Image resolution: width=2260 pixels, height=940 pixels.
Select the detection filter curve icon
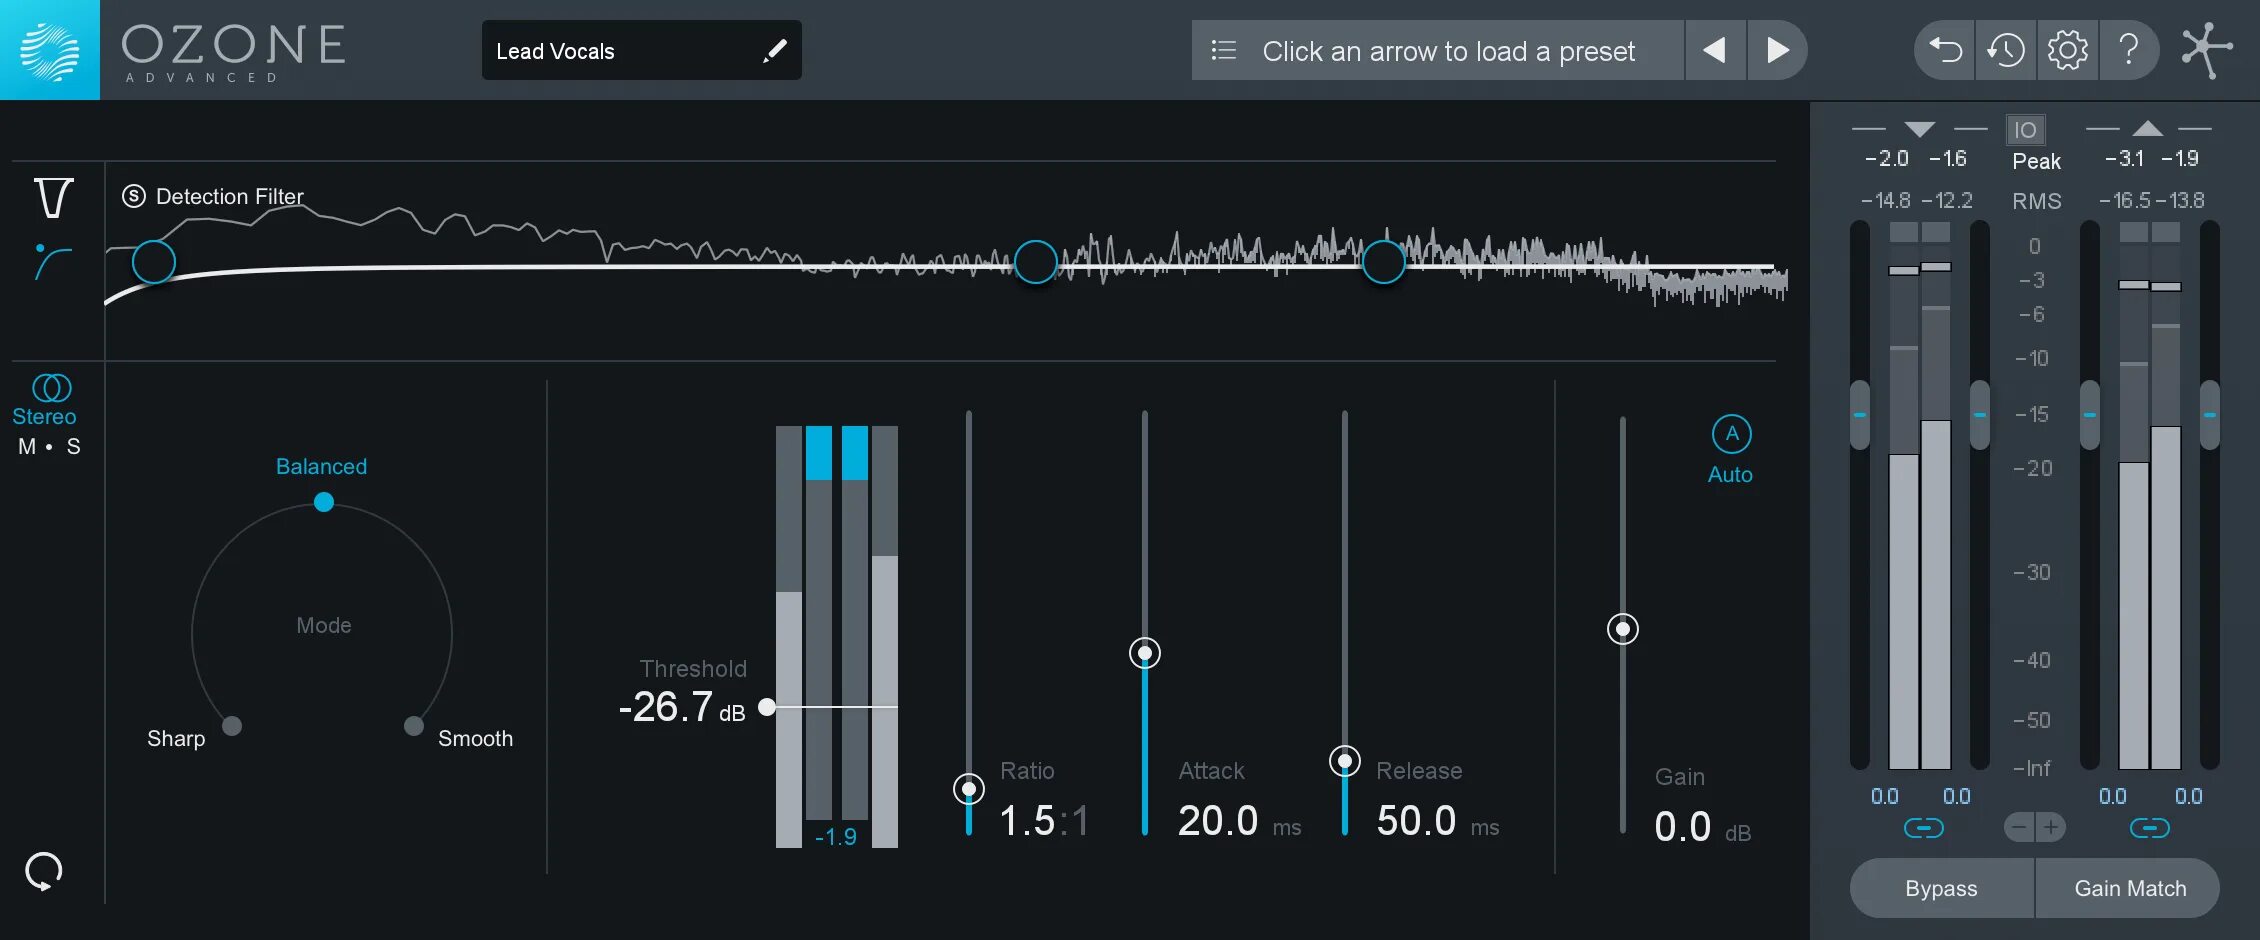point(52,261)
